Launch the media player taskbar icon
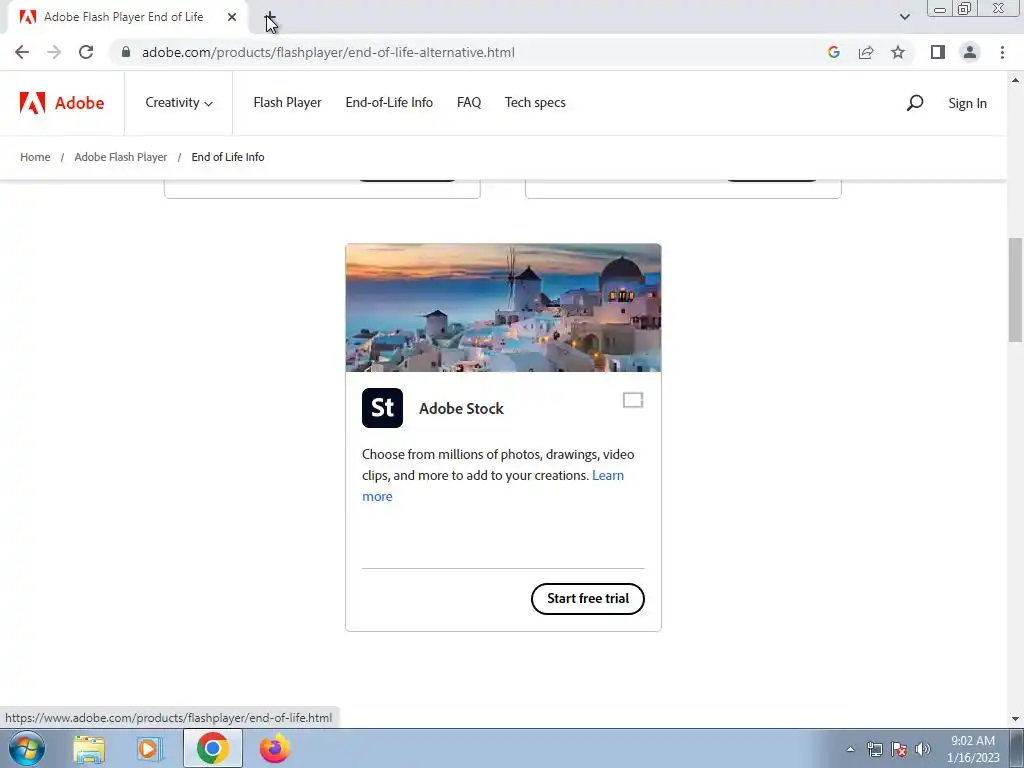This screenshot has height=768, width=1024. (149, 748)
